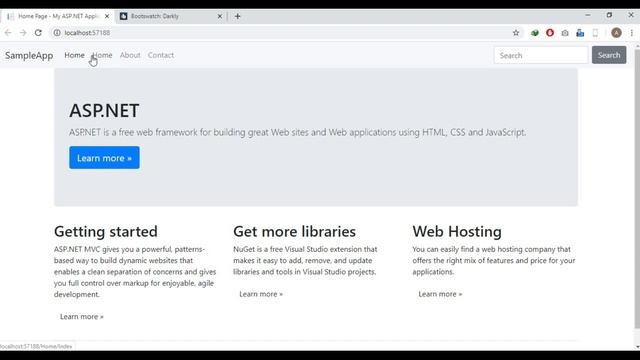Click the blue Learn more button

[x=104, y=158]
